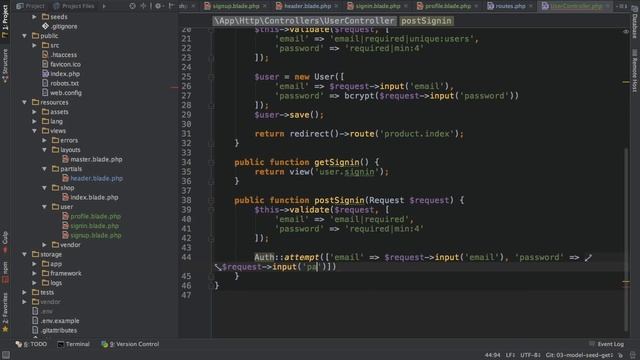Click the 44:94 caret position indicator
Screen dimensions: 640x360
[492, 355]
